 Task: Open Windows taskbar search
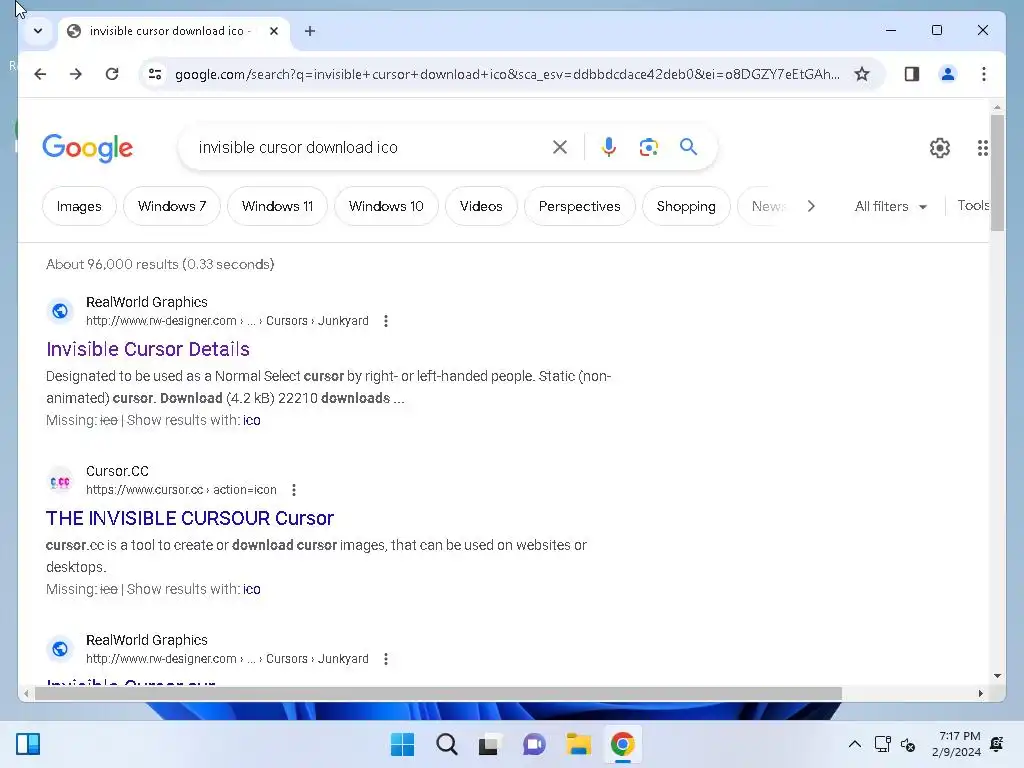[447, 744]
